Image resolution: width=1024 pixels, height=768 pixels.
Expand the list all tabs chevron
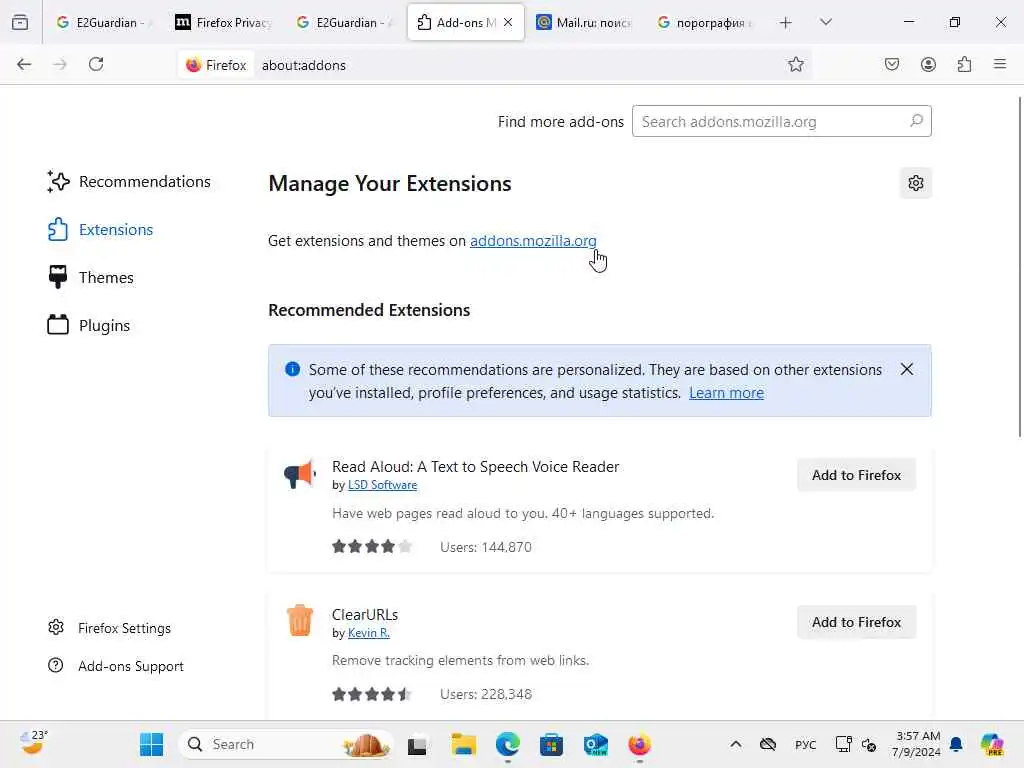[826, 22]
